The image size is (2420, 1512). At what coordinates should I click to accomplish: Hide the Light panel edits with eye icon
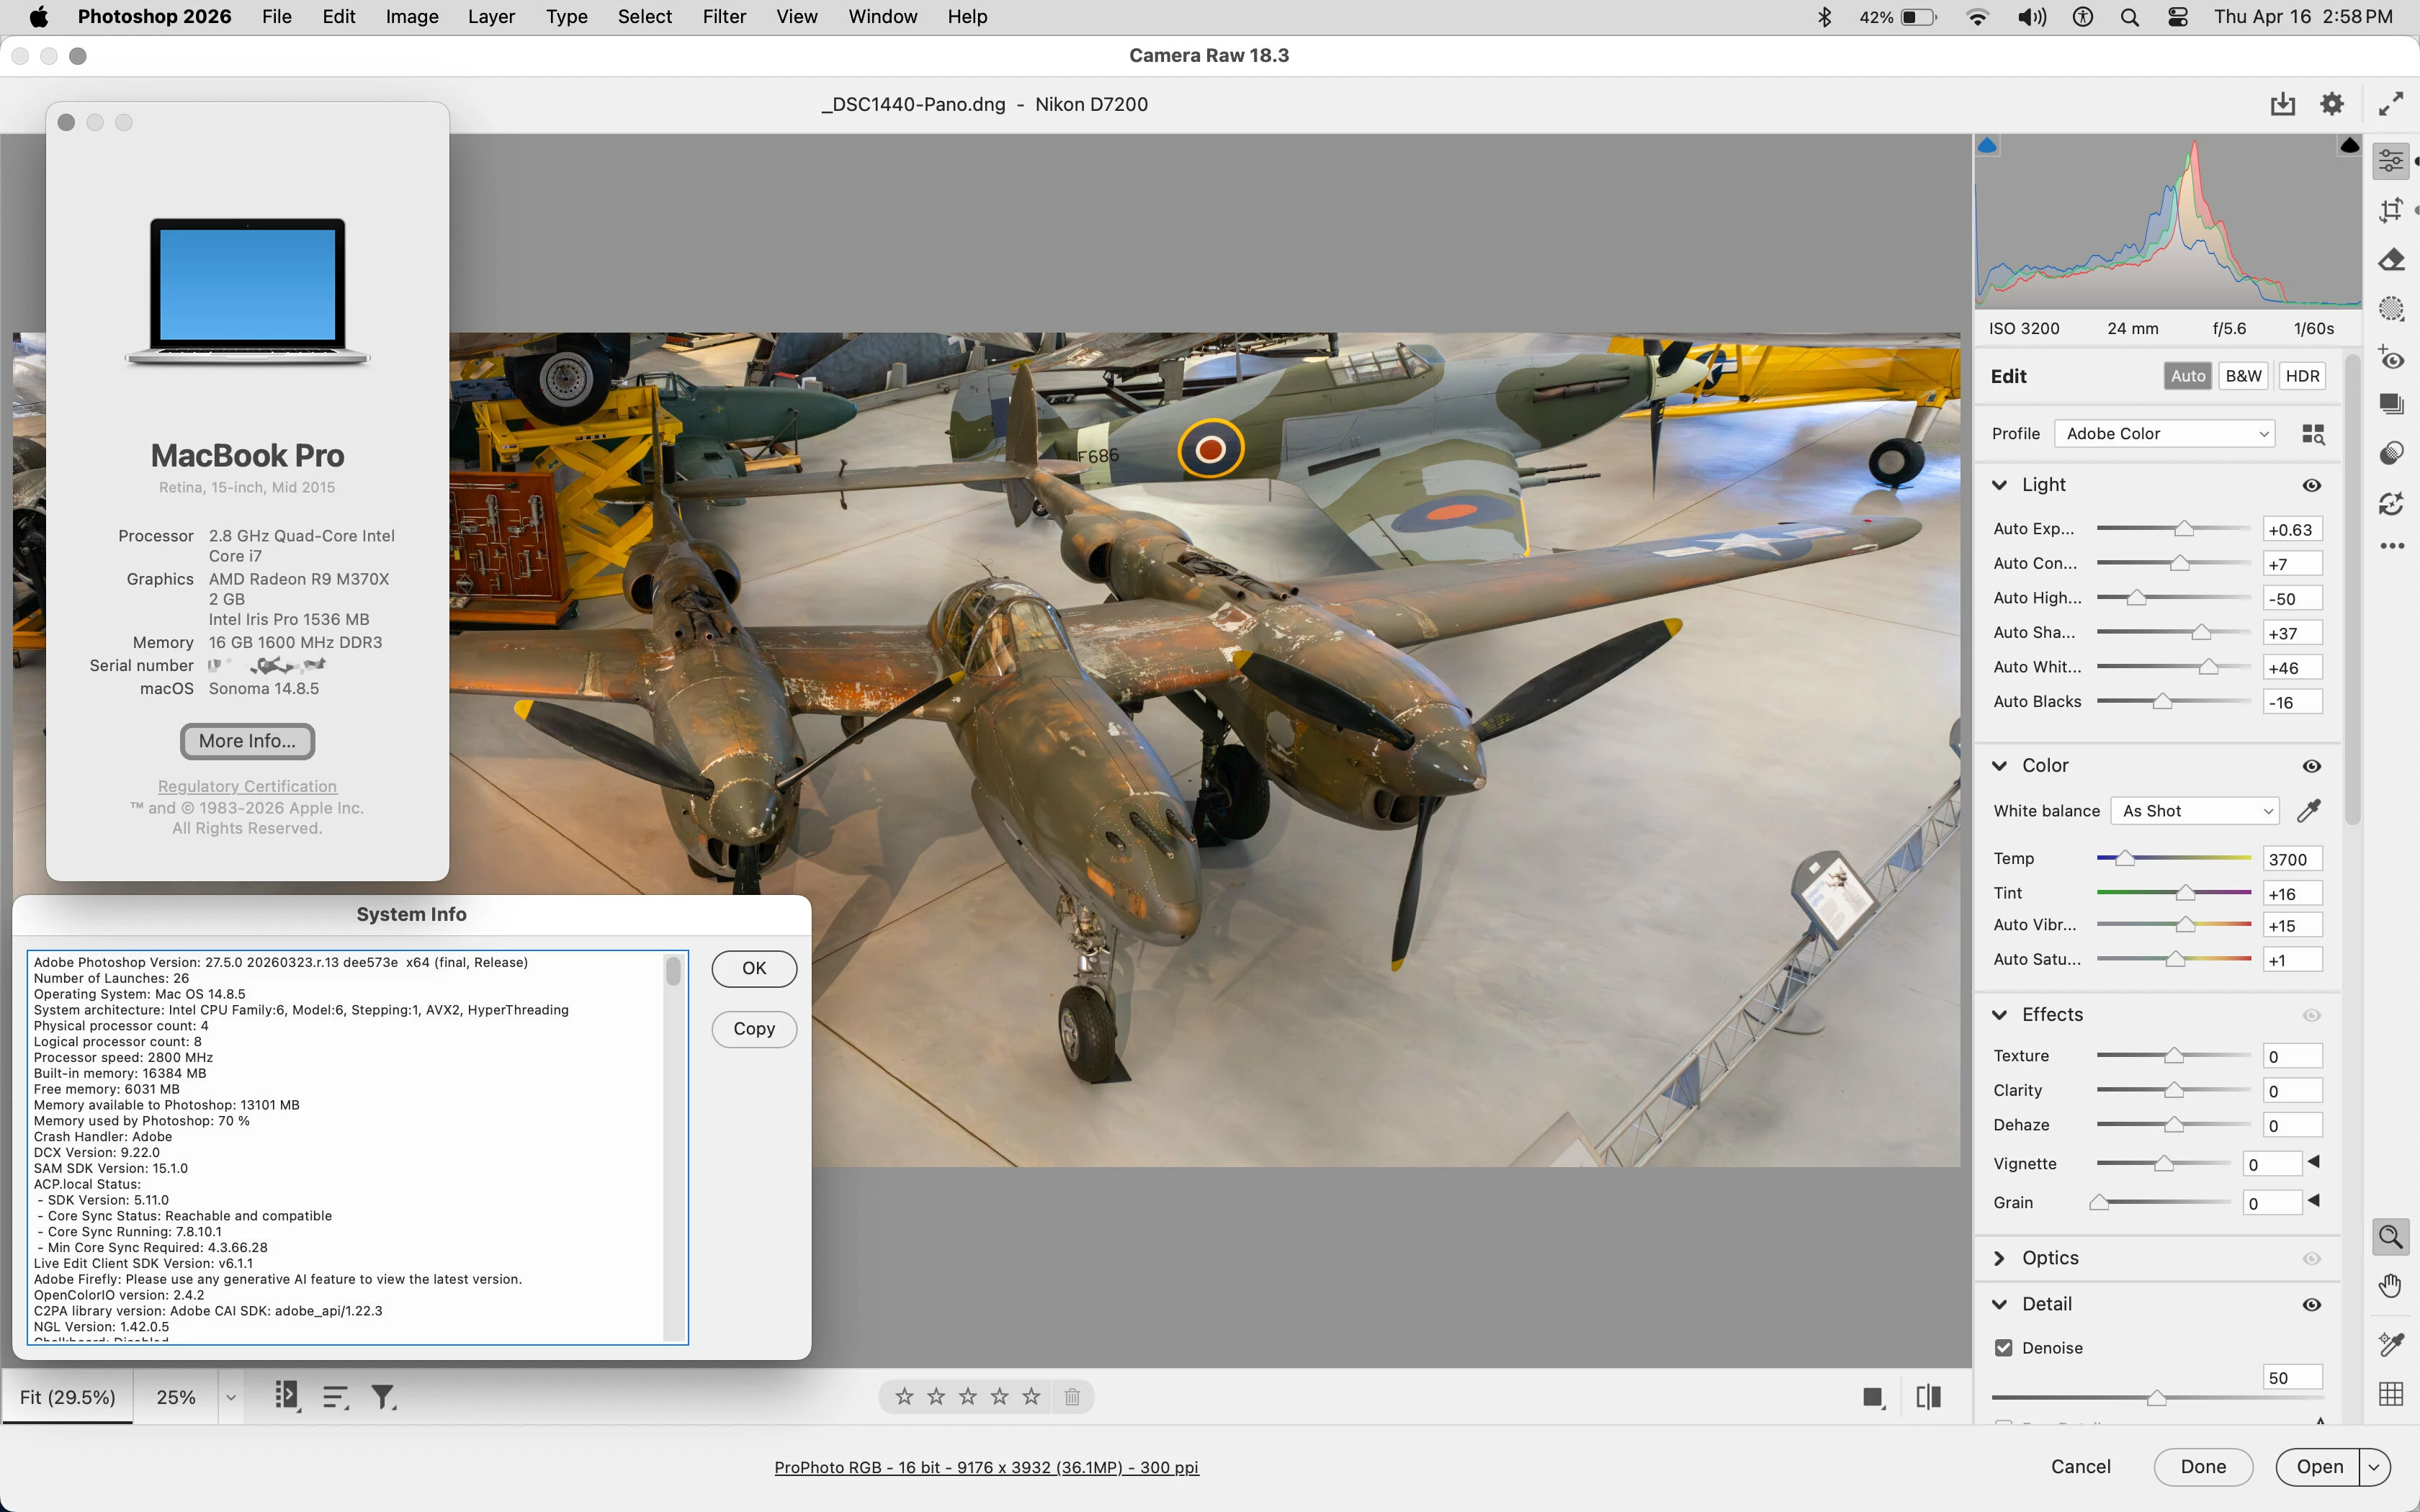pyautogui.click(x=2311, y=485)
